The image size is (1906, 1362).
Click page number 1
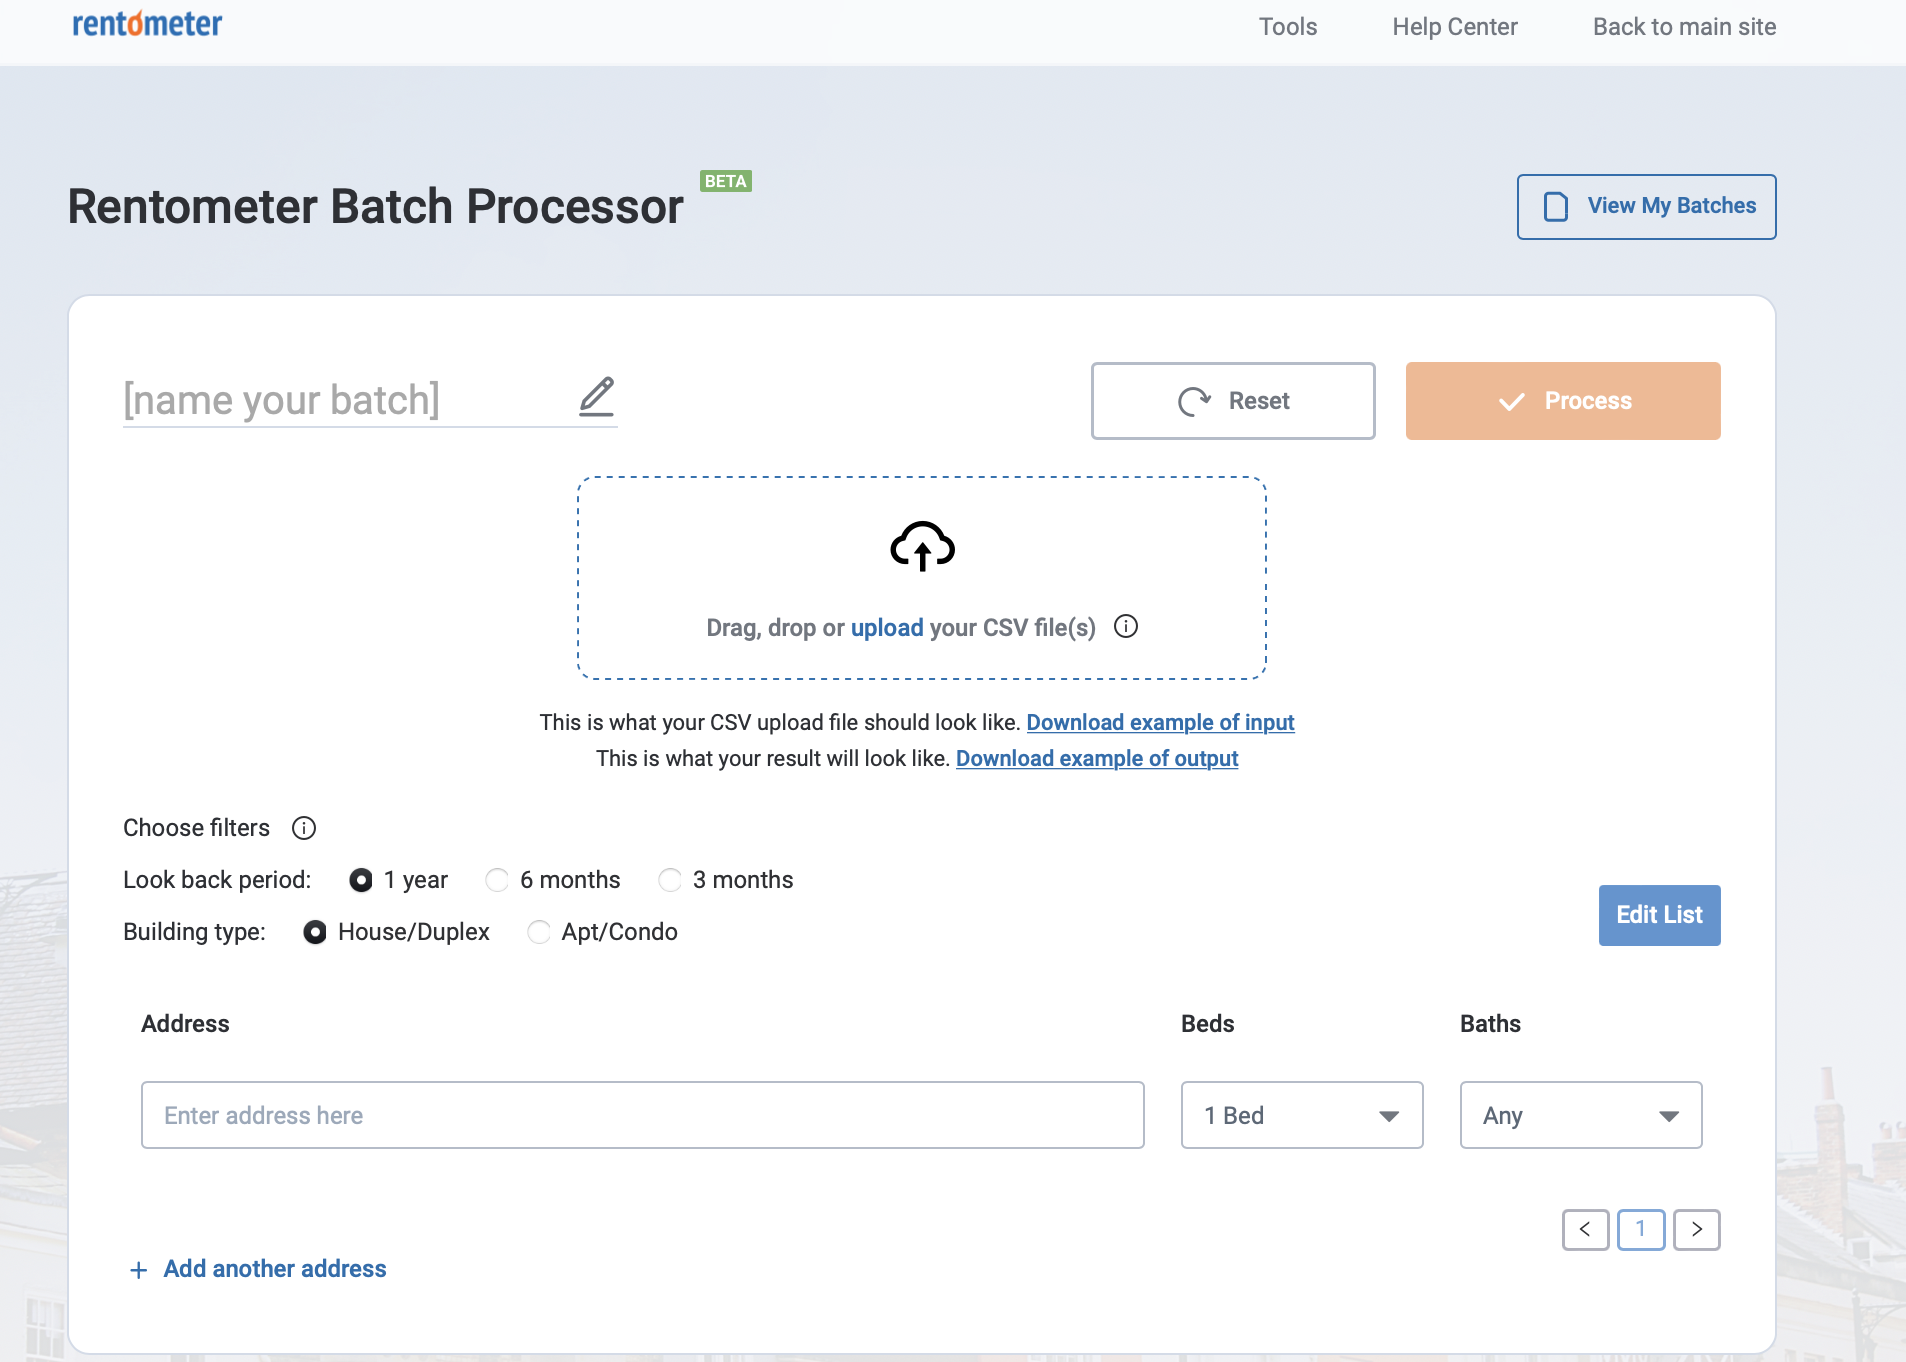1641,1230
